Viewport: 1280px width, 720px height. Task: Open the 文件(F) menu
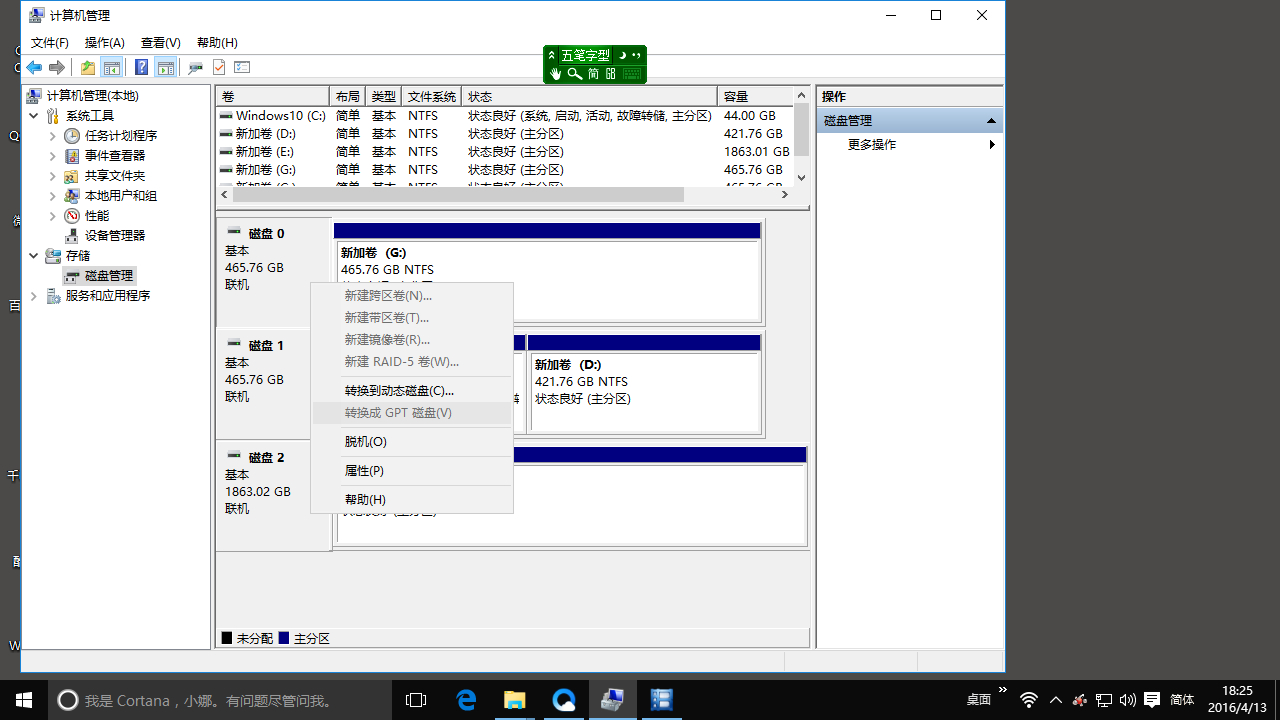tap(50, 43)
